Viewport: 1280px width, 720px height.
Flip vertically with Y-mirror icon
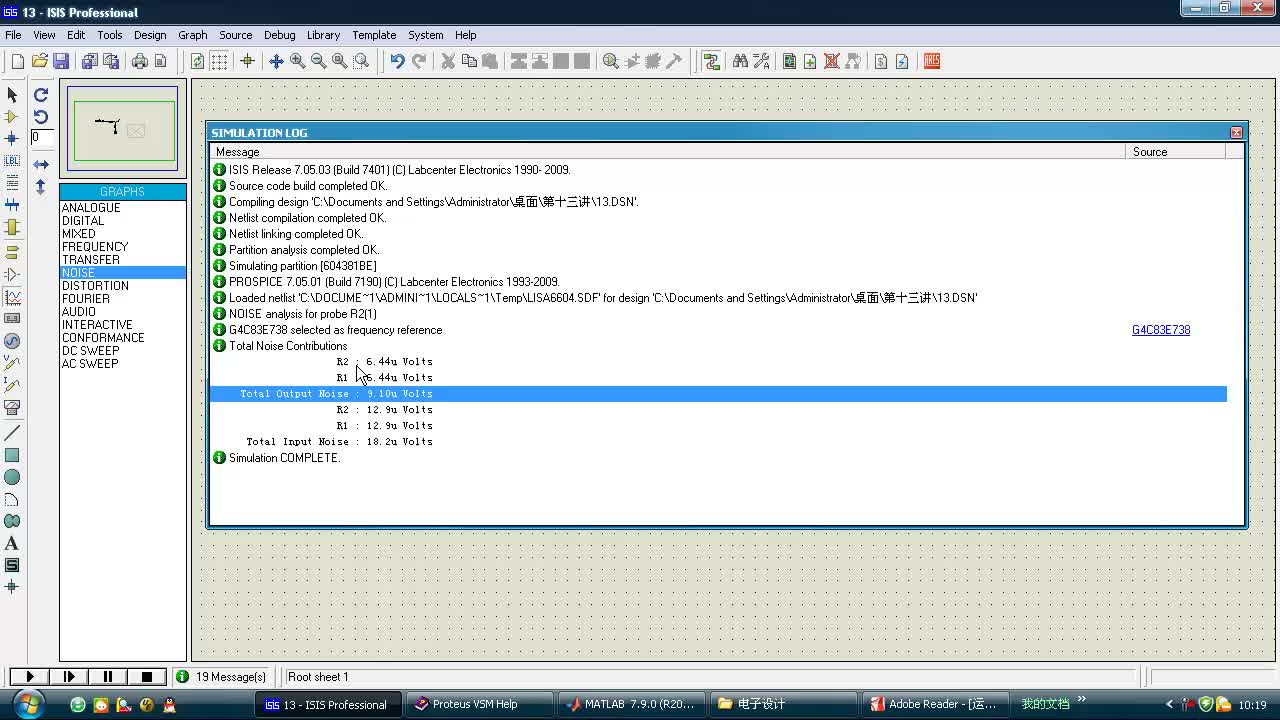click(41, 186)
